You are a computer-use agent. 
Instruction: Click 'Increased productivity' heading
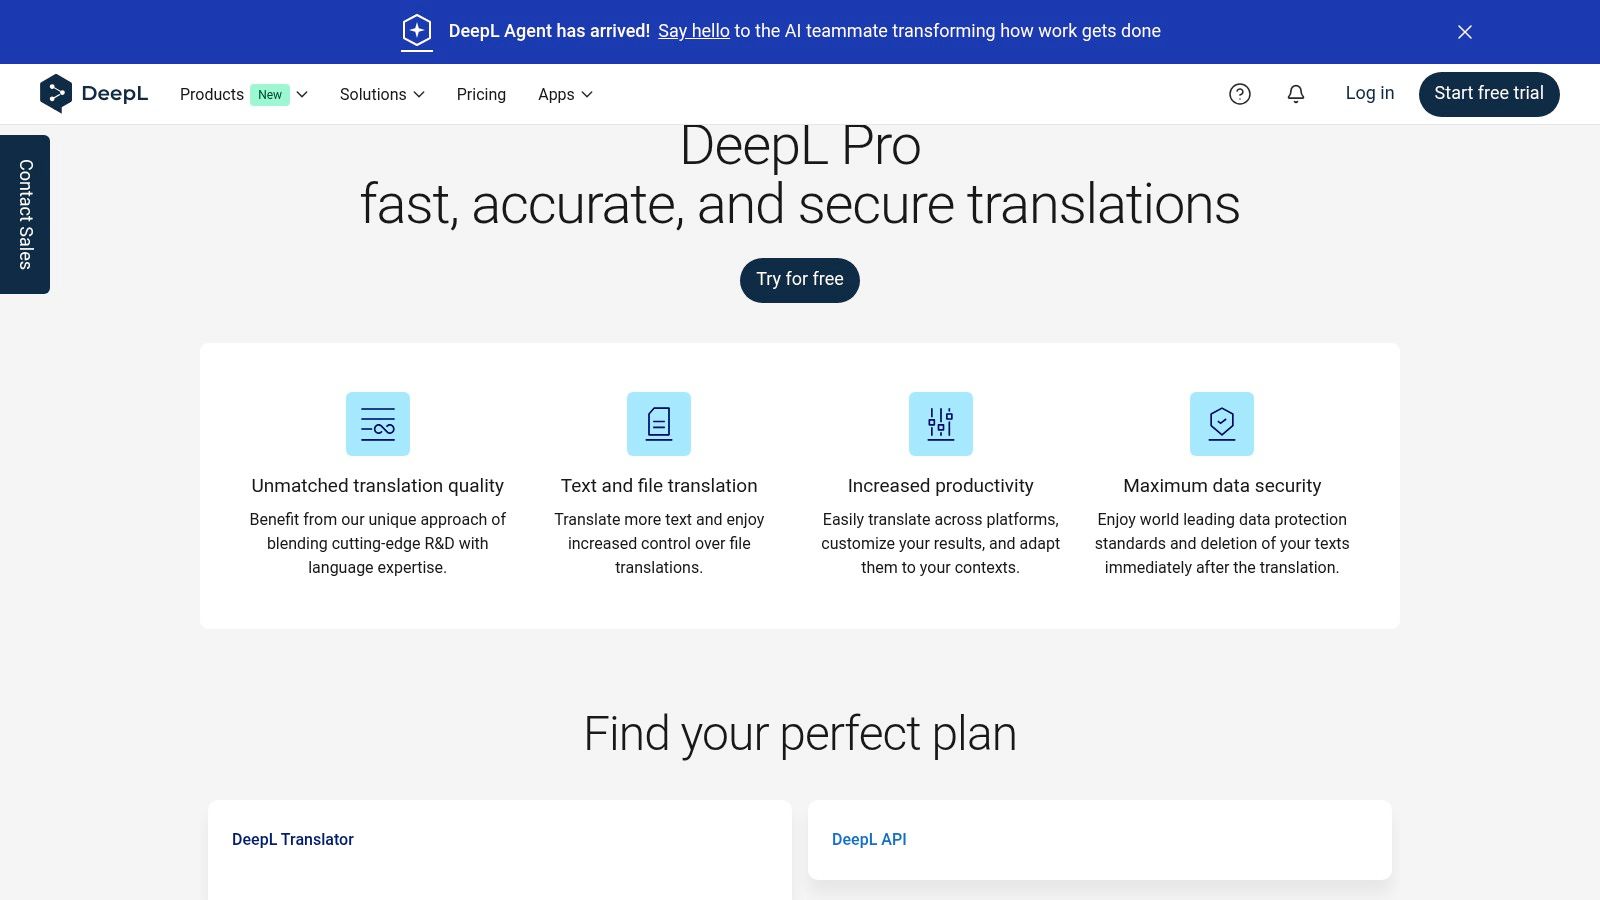click(x=941, y=486)
